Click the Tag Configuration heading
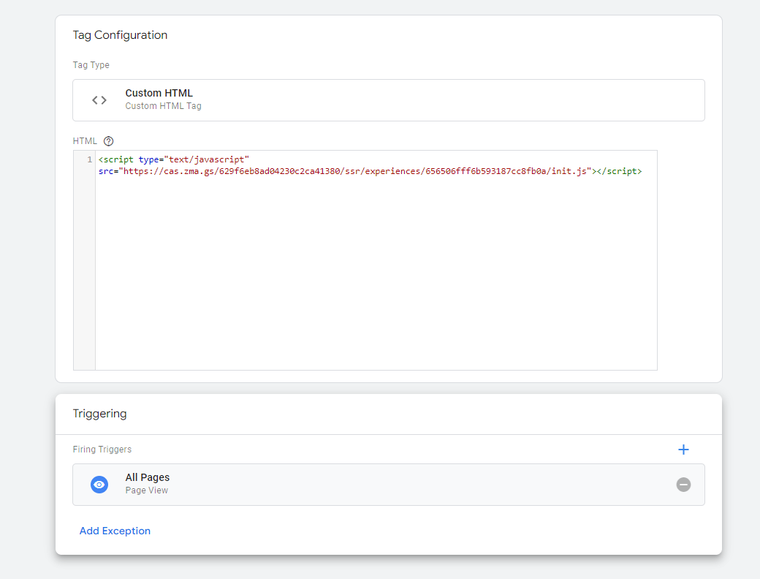This screenshot has width=760, height=579. click(120, 35)
